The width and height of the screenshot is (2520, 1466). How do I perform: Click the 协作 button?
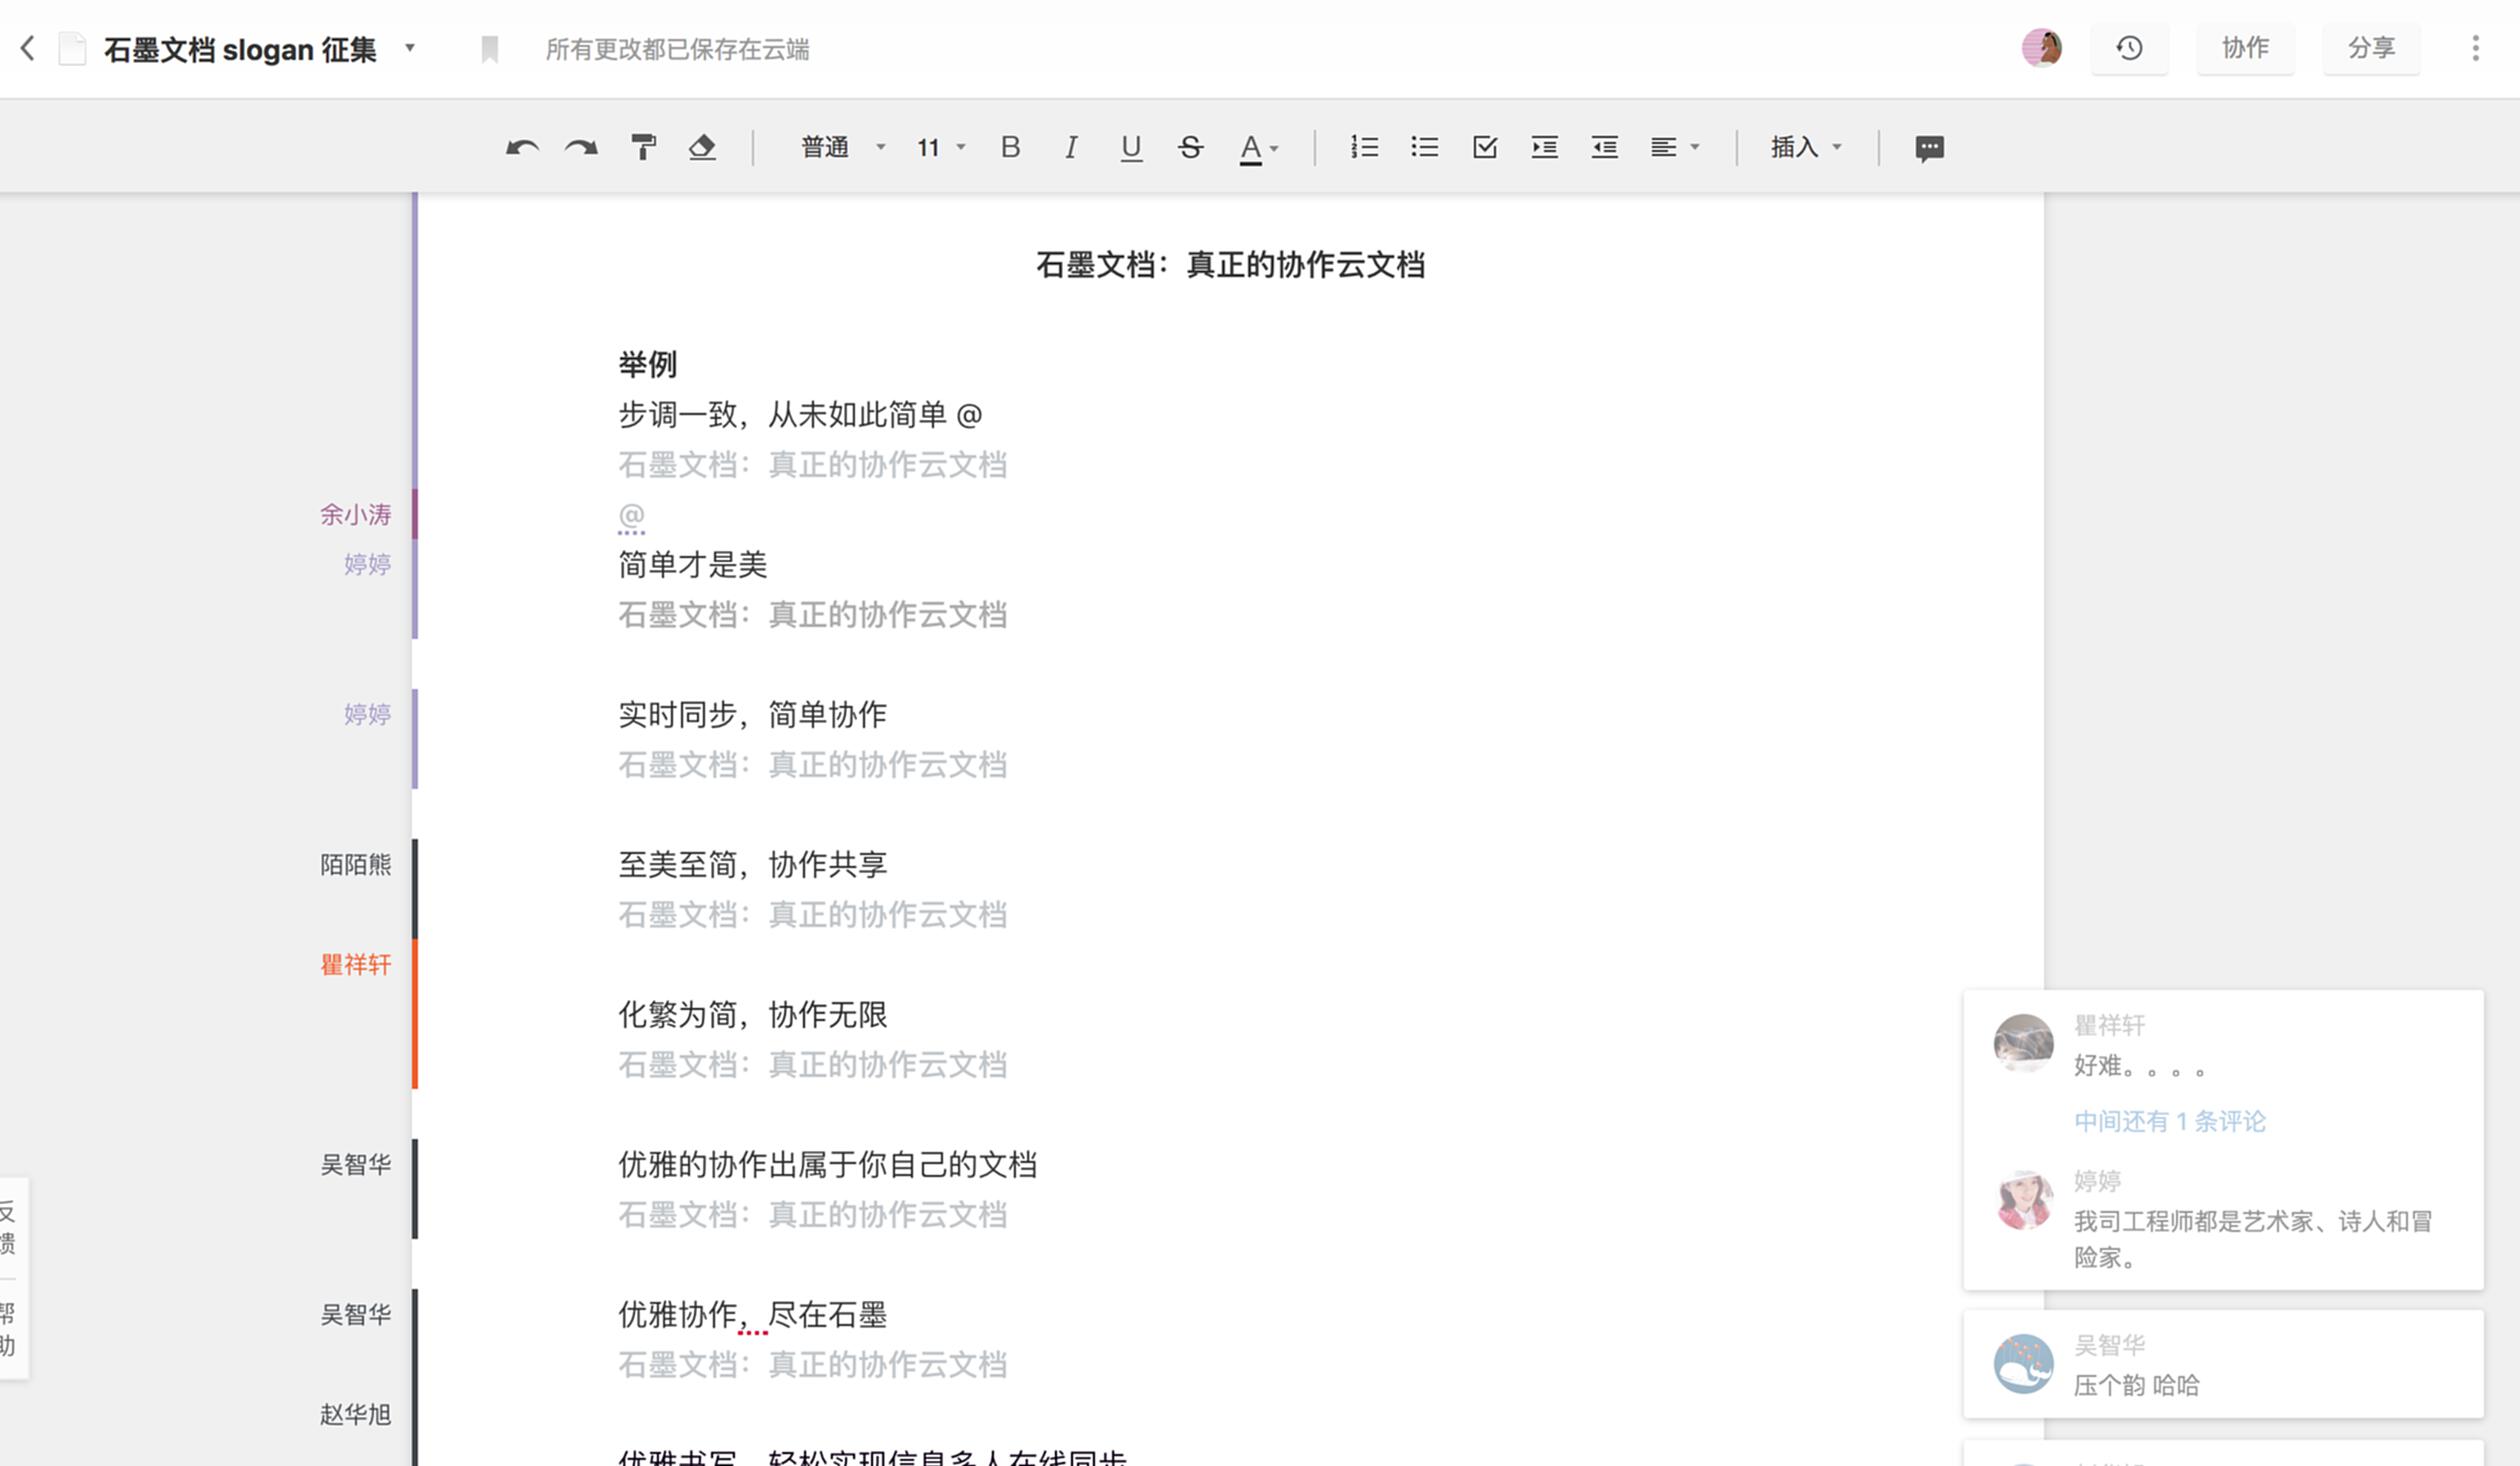tap(2245, 48)
